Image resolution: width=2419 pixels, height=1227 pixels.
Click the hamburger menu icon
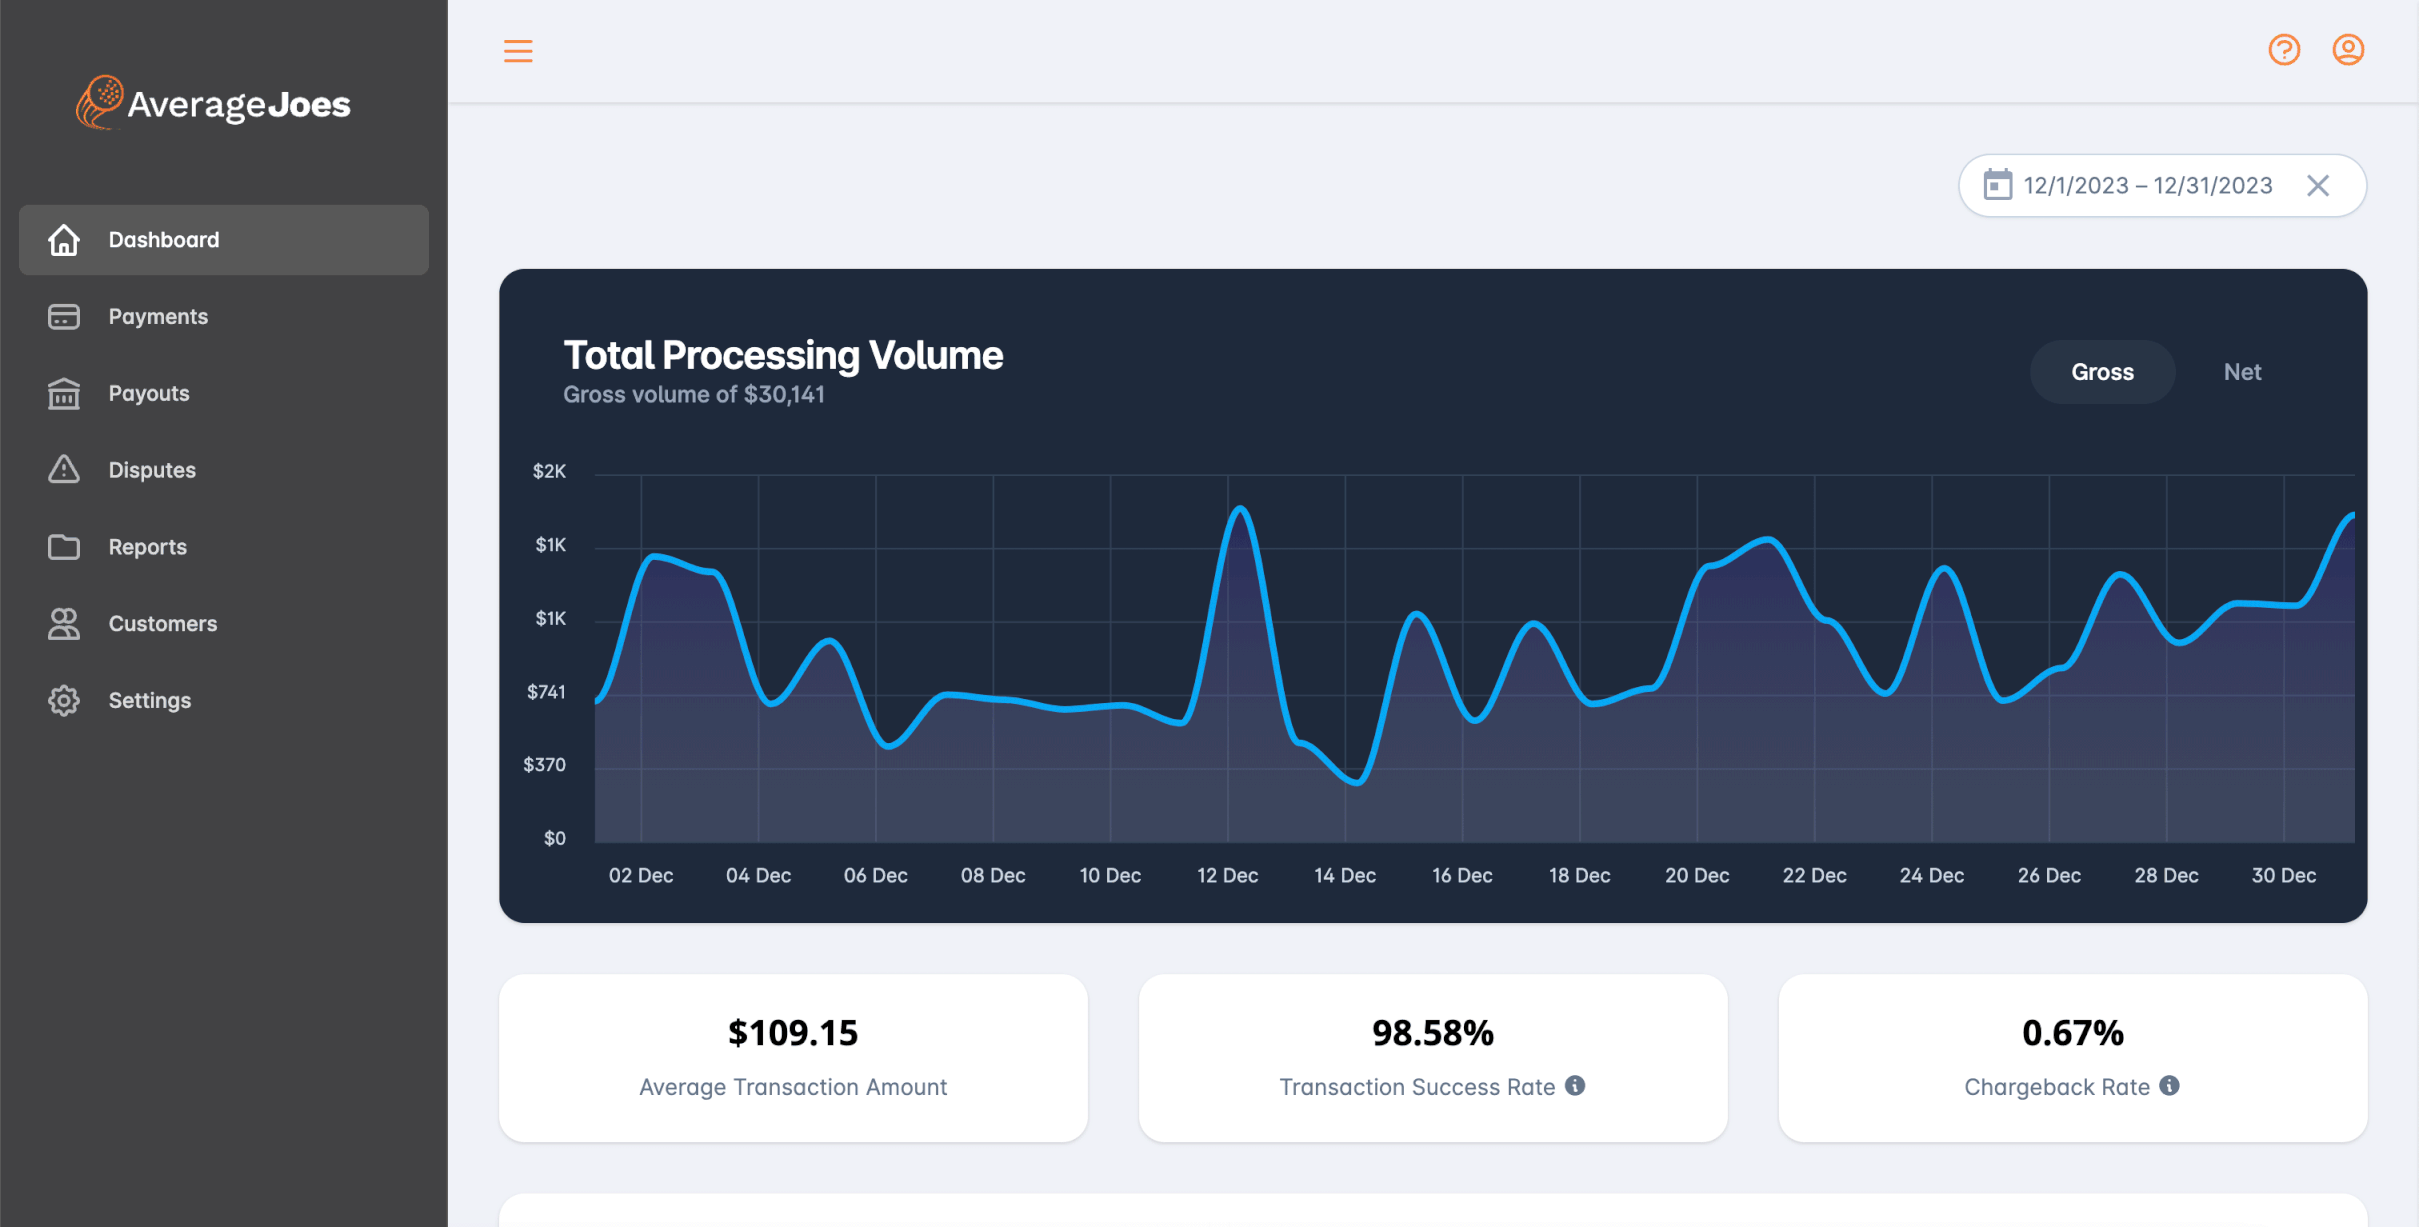[517, 50]
